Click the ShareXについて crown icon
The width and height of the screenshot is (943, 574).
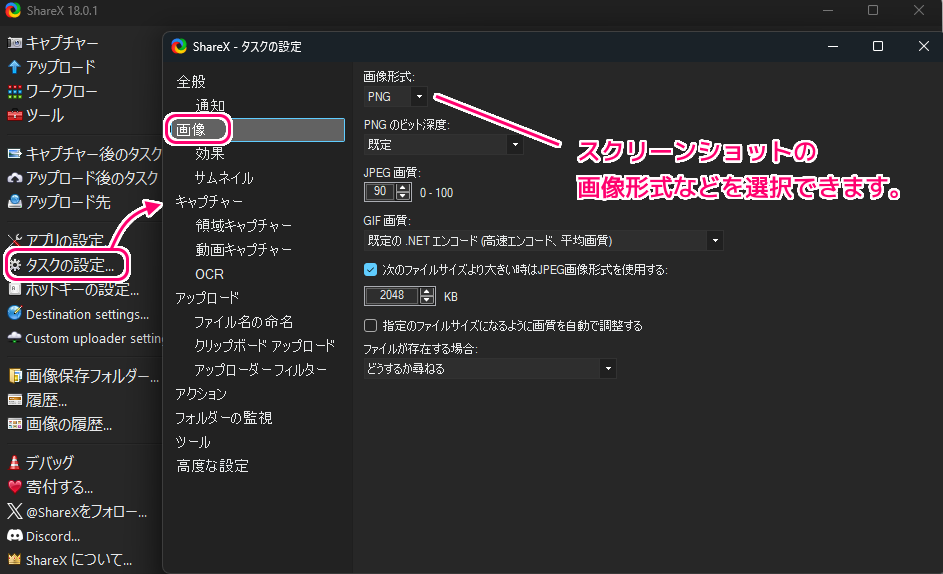pyautogui.click(x=14, y=560)
